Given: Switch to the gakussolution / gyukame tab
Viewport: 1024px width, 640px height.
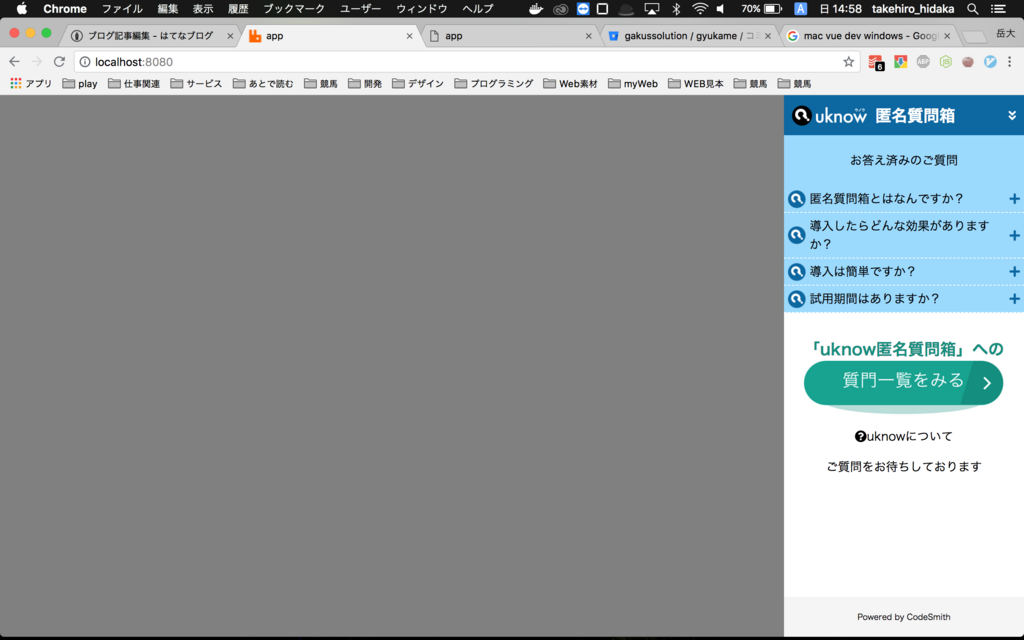Looking at the screenshot, I should tap(691, 36).
